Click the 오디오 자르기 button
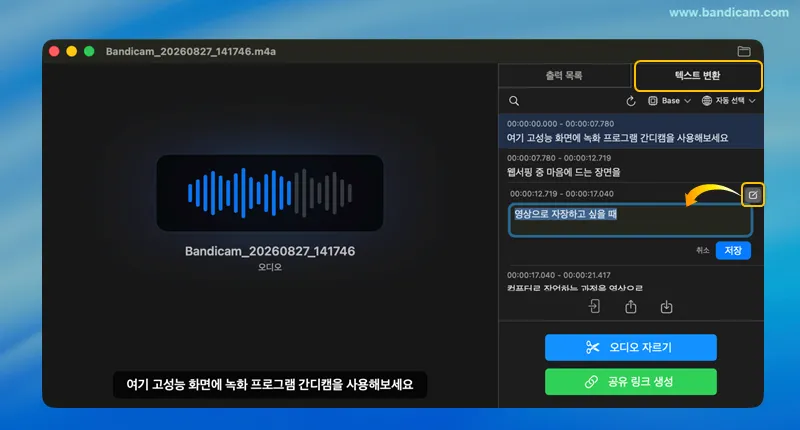The width and height of the screenshot is (800, 430). pyautogui.click(x=631, y=347)
